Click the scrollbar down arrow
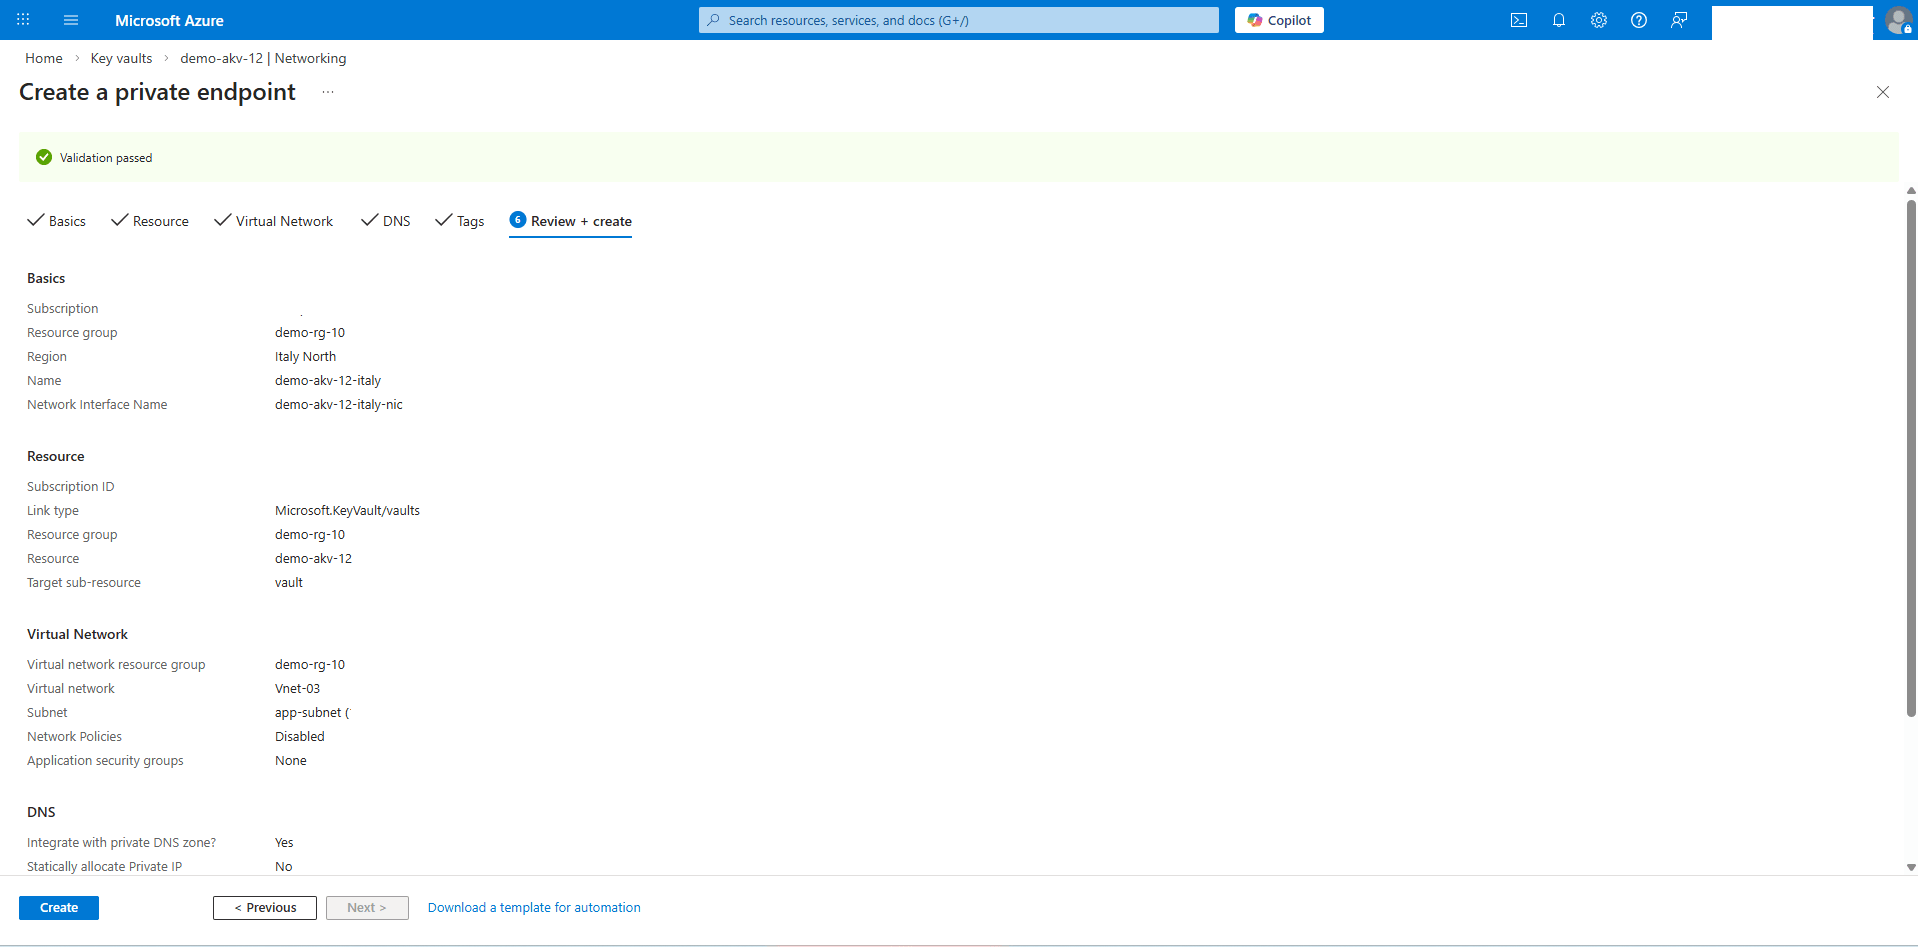This screenshot has width=1918, height=947. [x=1910, y=868]
